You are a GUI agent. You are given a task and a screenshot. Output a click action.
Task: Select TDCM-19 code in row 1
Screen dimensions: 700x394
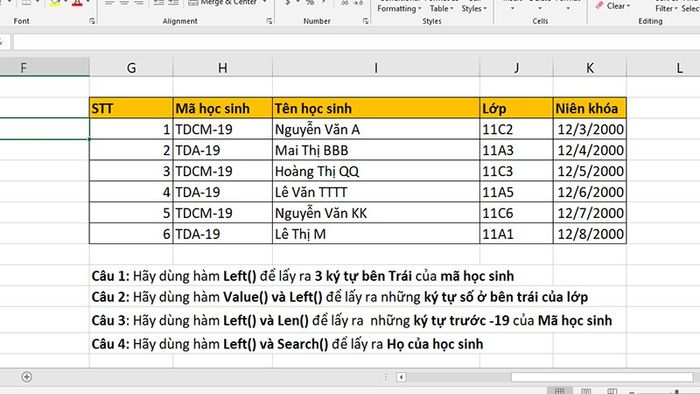pos(223,129)
